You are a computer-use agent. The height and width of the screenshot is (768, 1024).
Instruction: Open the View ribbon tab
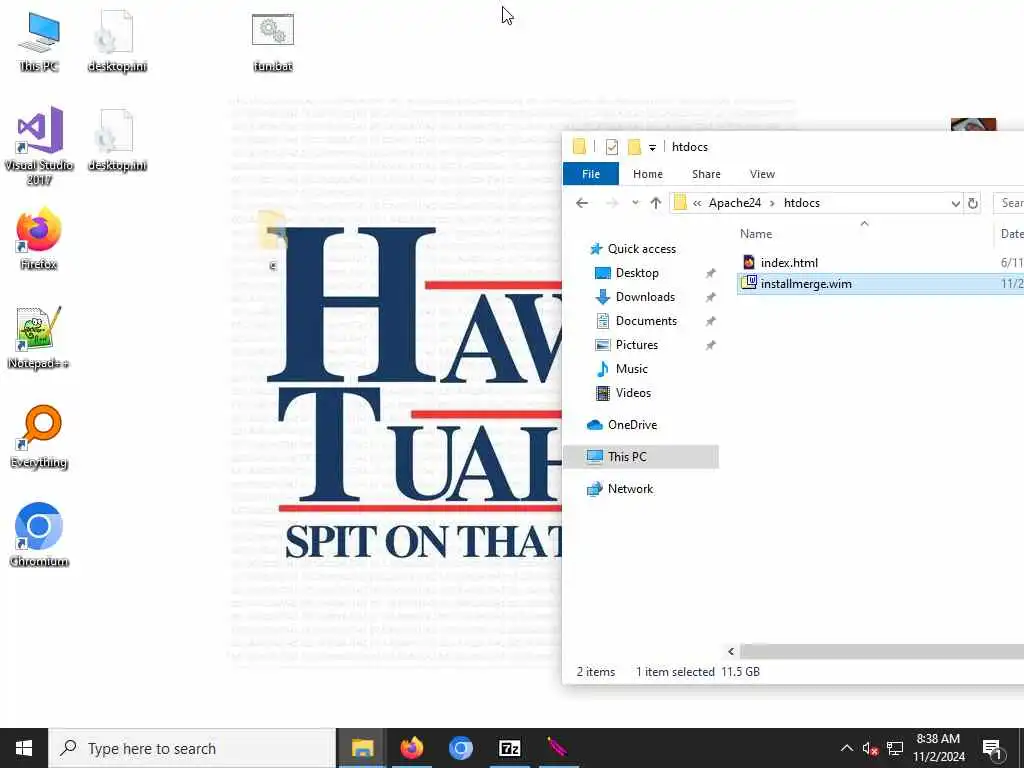(761, 174)
